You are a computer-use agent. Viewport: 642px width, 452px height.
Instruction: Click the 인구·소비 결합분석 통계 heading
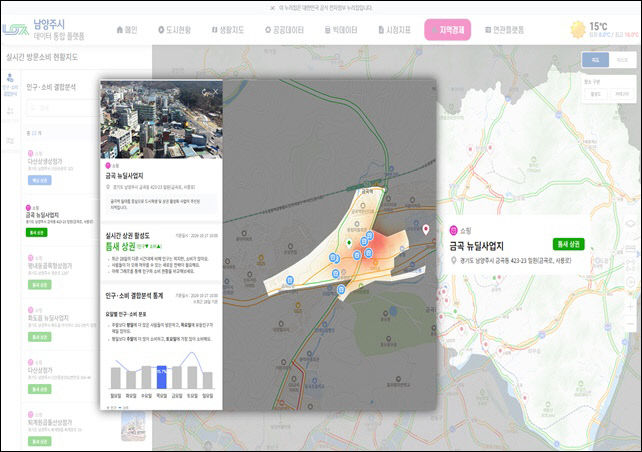click(x=134, y=296)
